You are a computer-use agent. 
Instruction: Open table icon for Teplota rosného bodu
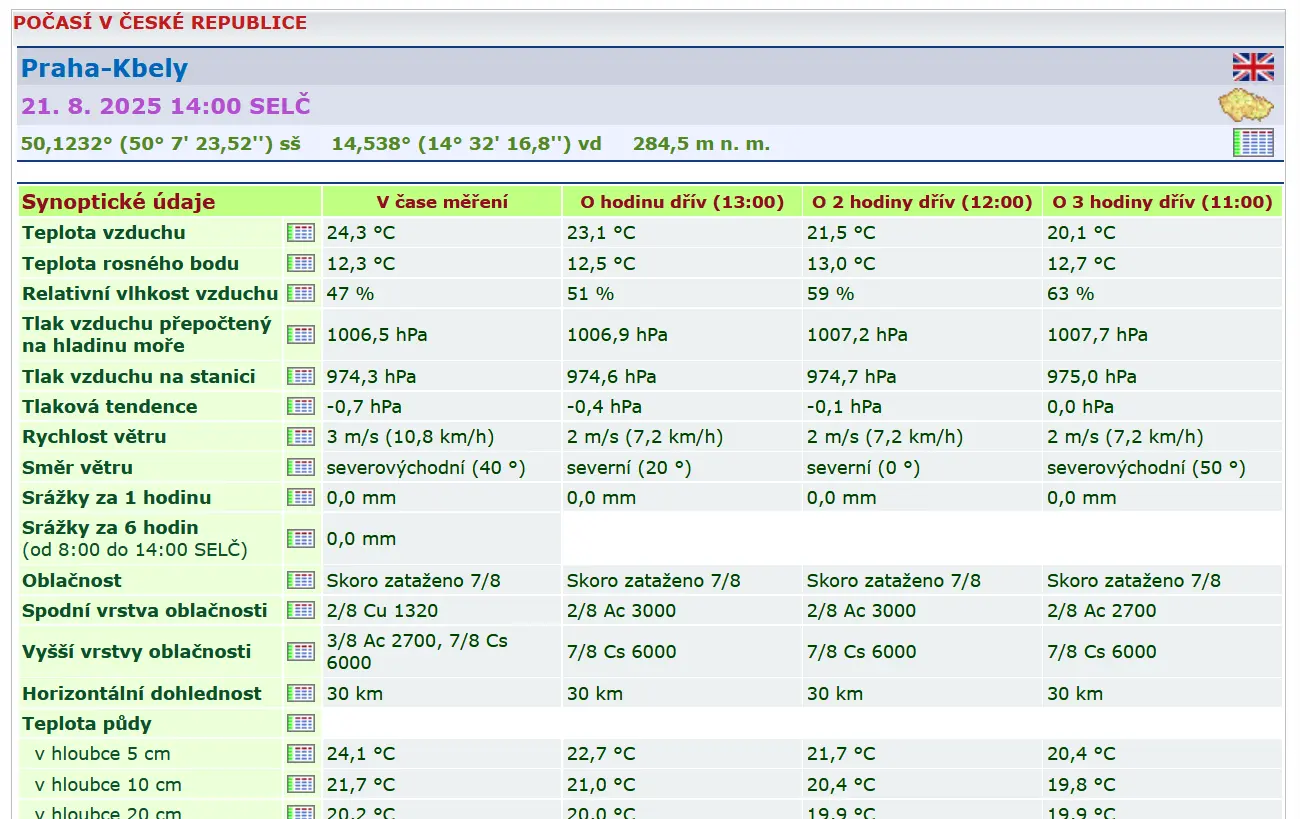pos(300,263)
